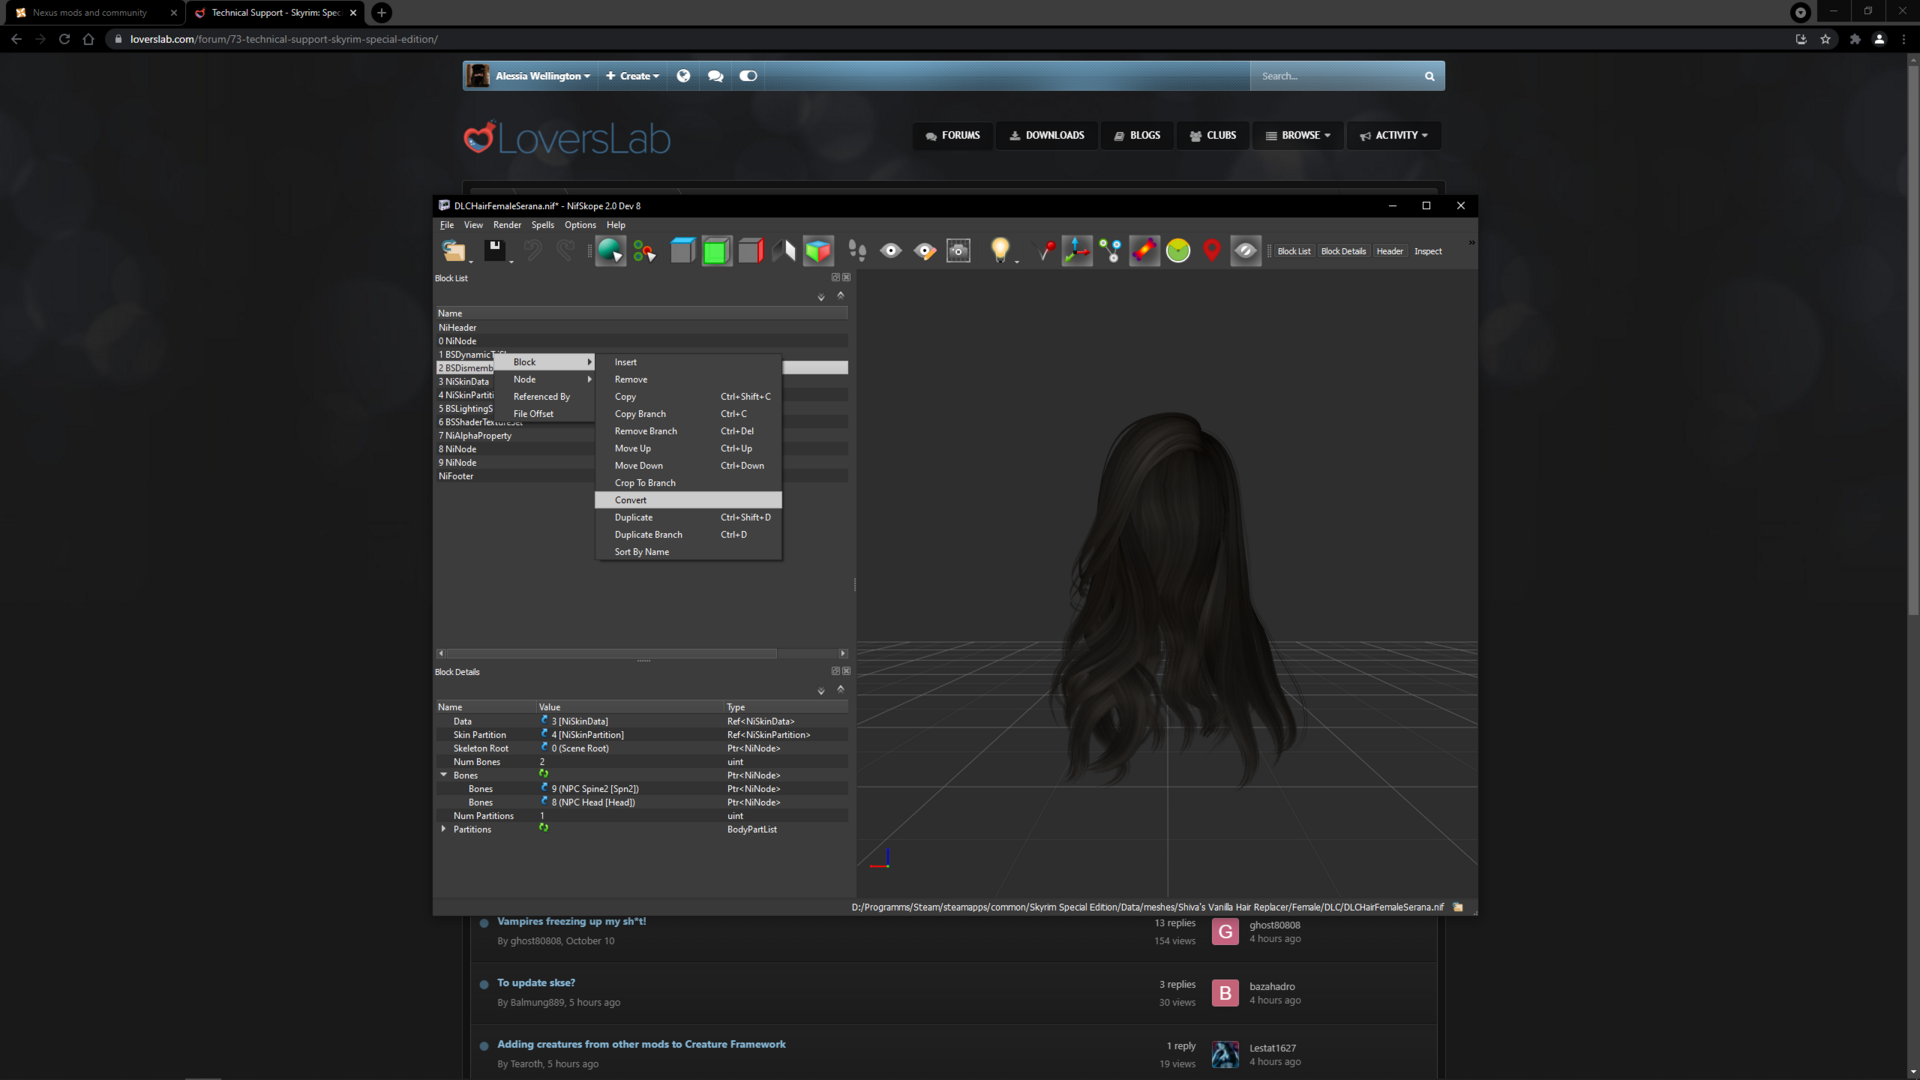Screen dimensions: 1920x1080
Task: Toggle the colorful bone skeleton display icon
Action: pos(1144,251)
